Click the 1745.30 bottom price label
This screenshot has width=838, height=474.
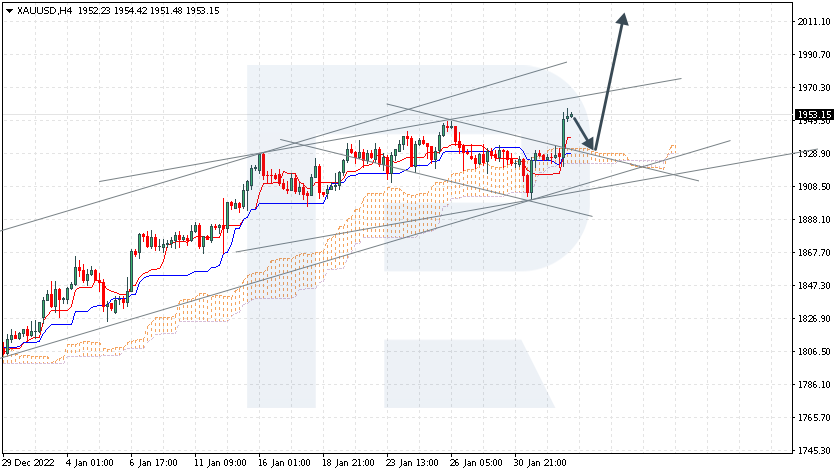(814, 450)
